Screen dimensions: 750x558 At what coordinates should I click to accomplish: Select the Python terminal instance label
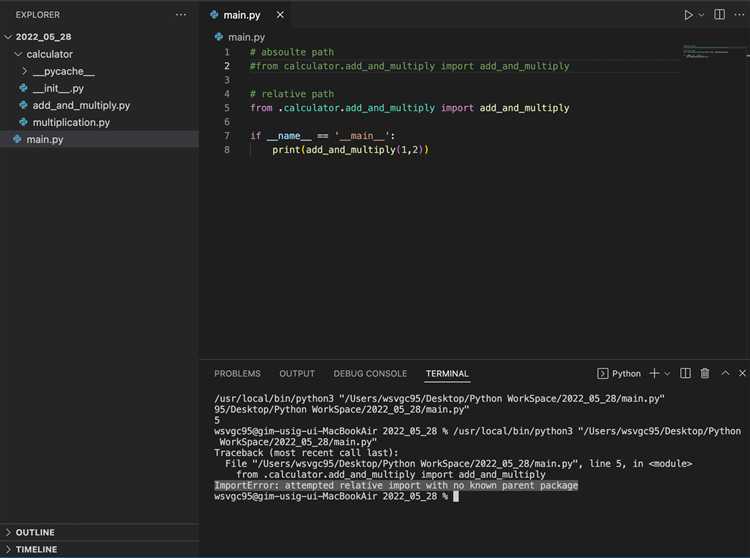point(619,373)
